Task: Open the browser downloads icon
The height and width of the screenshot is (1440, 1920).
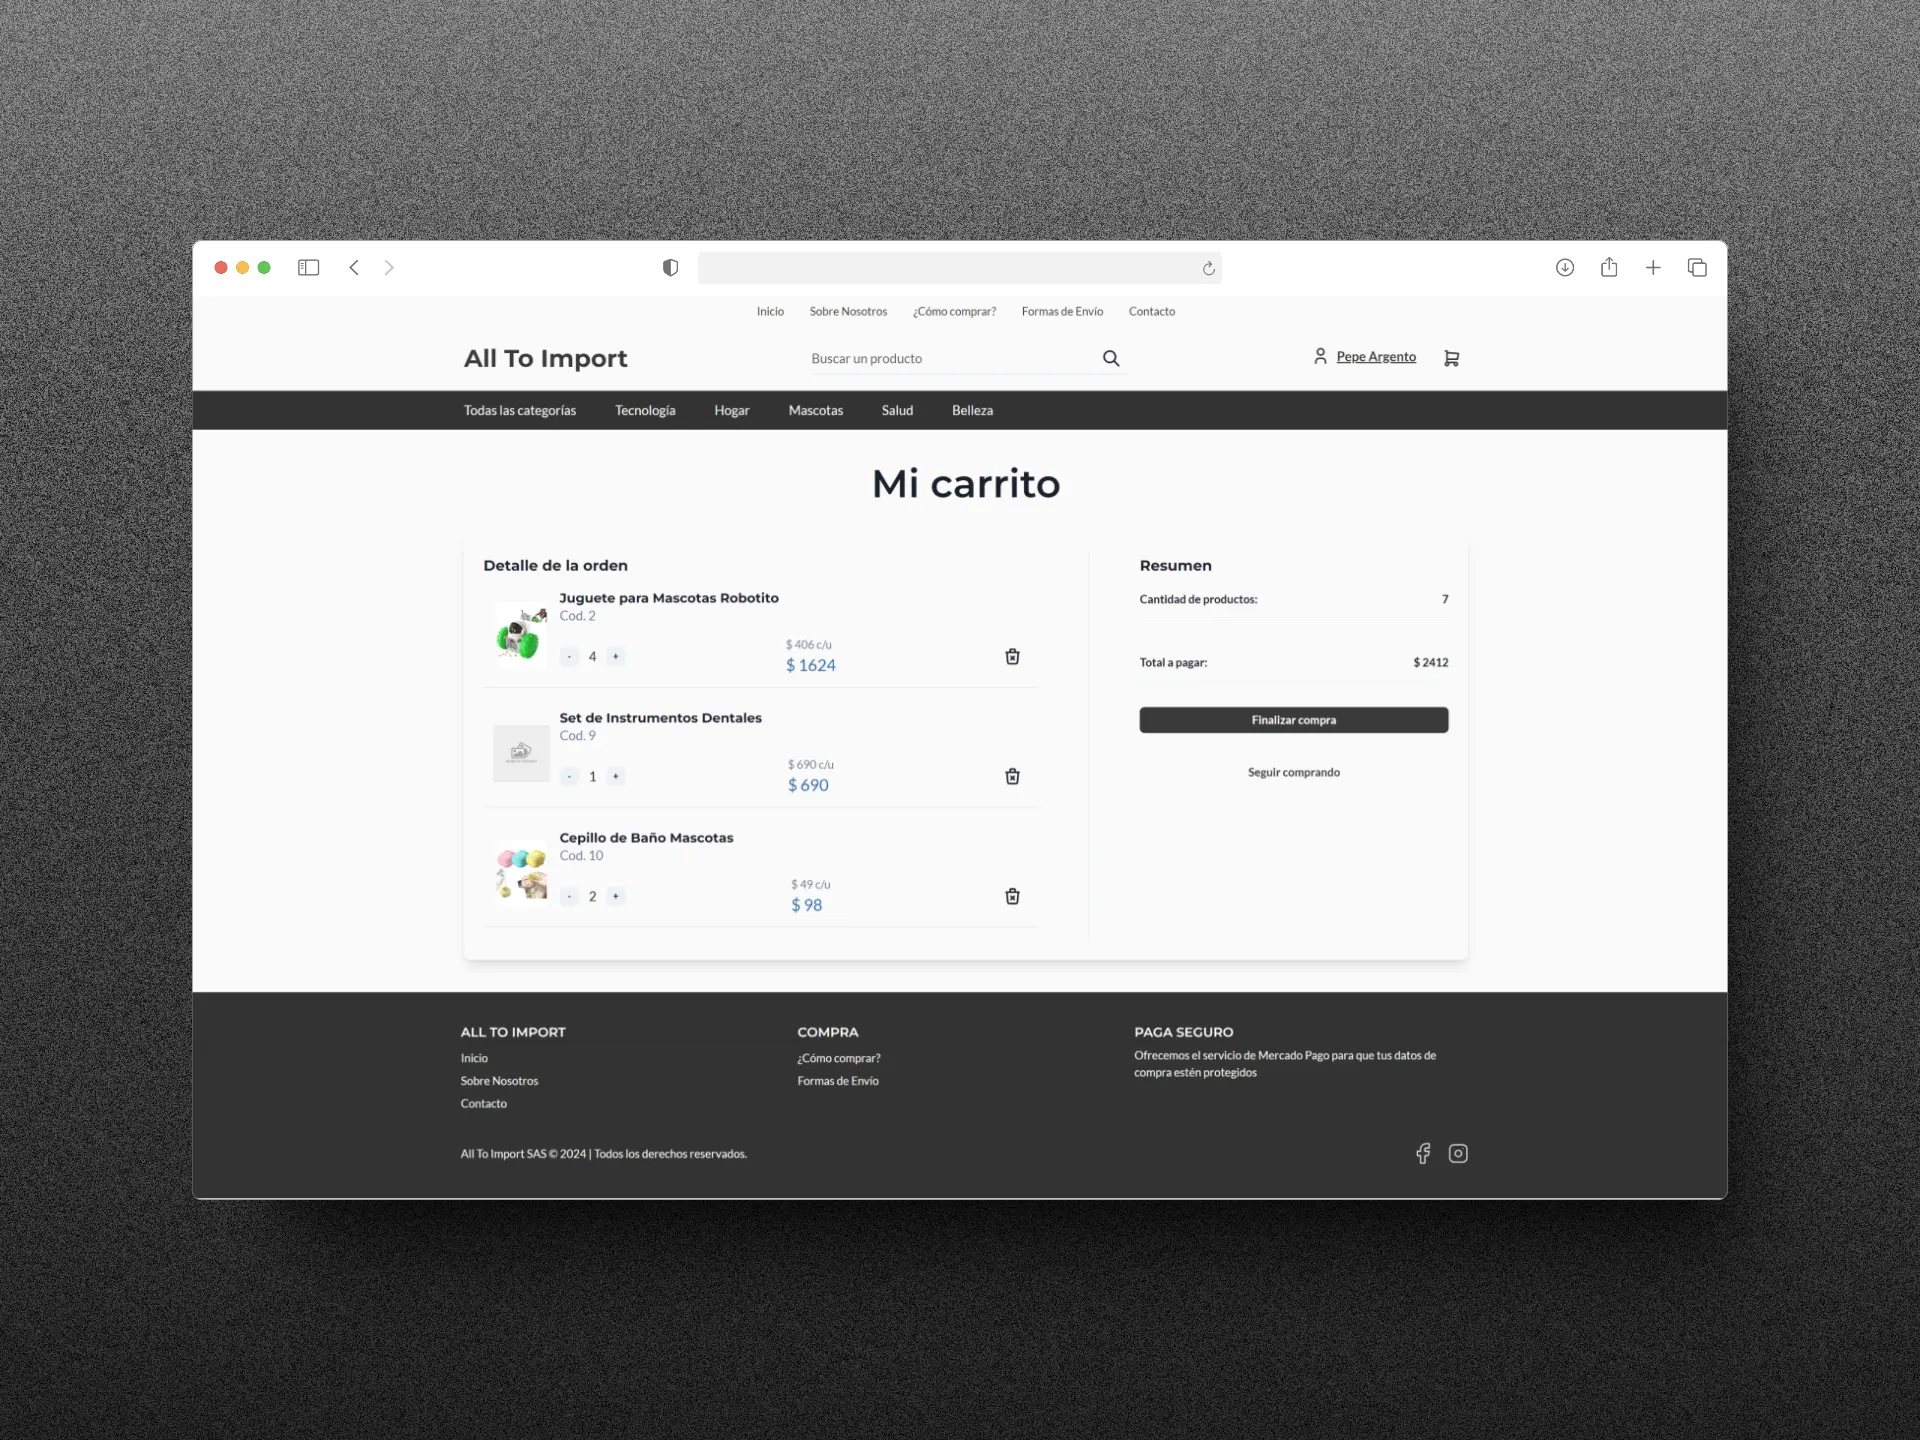Action: tap(1565, 268)
